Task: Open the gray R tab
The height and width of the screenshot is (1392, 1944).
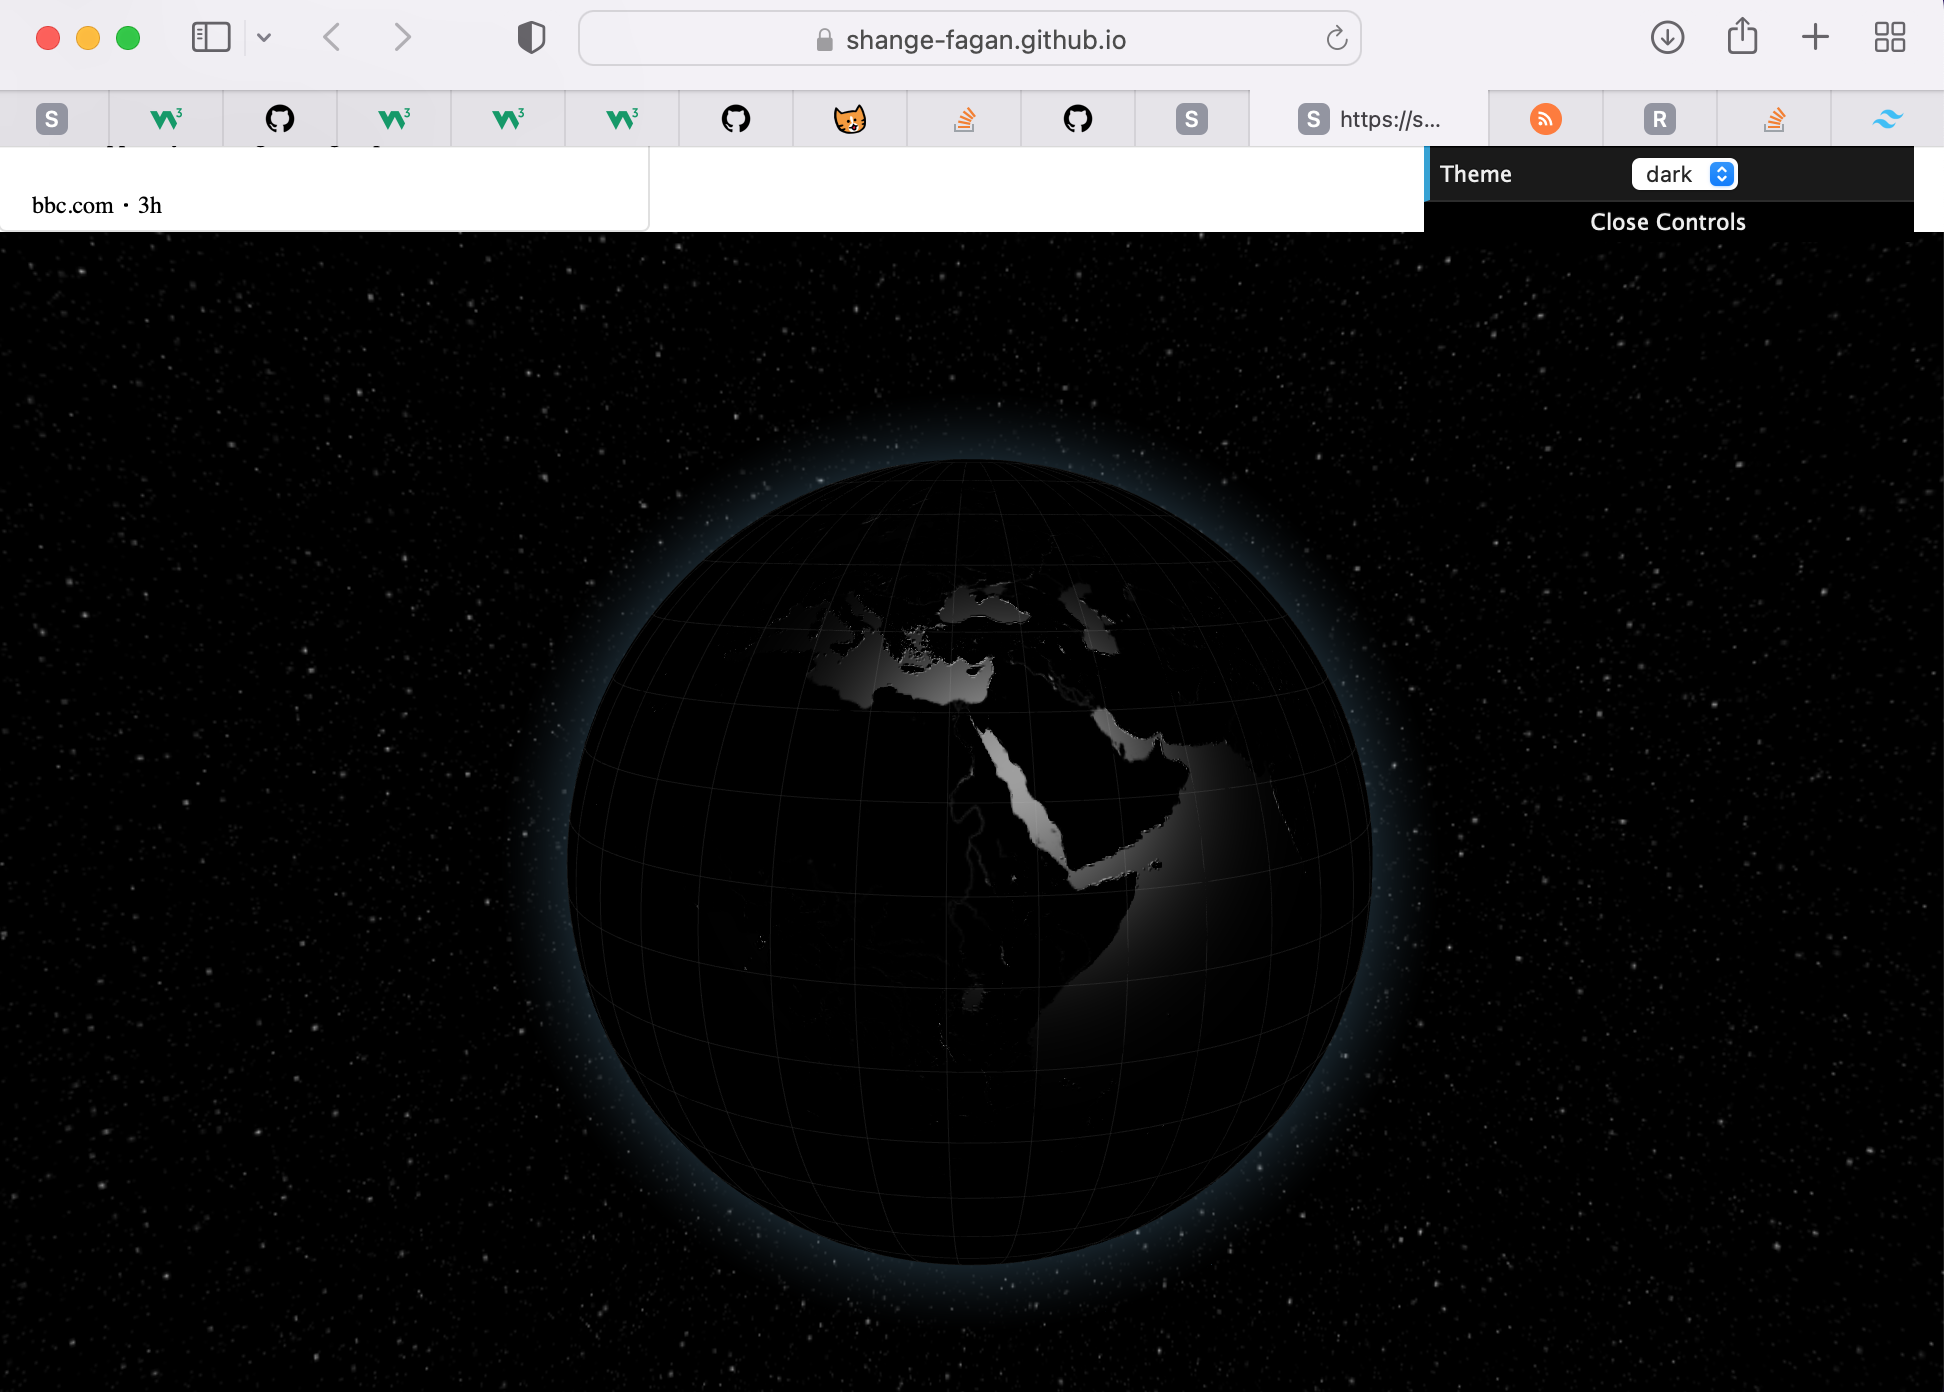Action: coord(1659,118)
